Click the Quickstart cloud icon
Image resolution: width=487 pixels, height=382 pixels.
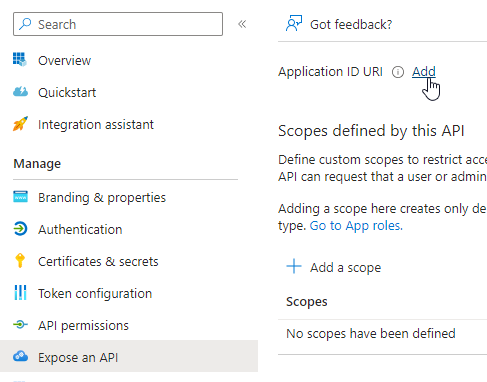tap(20, 91)
